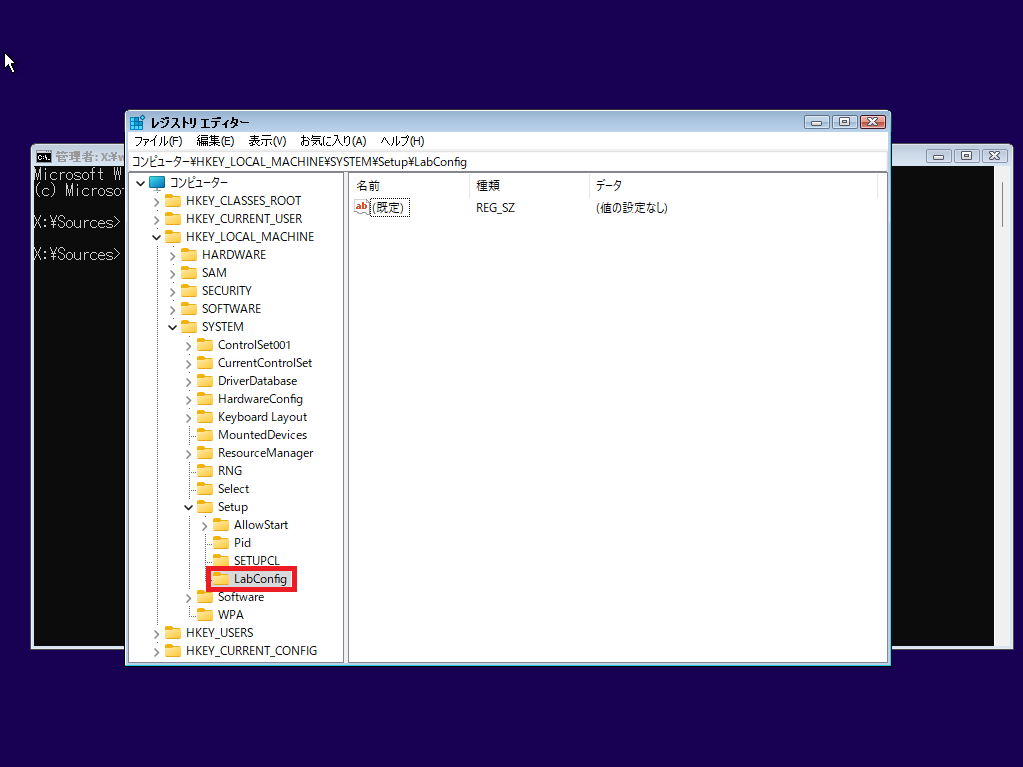Expand the HARDWARE key chevron
The width and height of the screenshot is (1023, 767).
[172, 256]
